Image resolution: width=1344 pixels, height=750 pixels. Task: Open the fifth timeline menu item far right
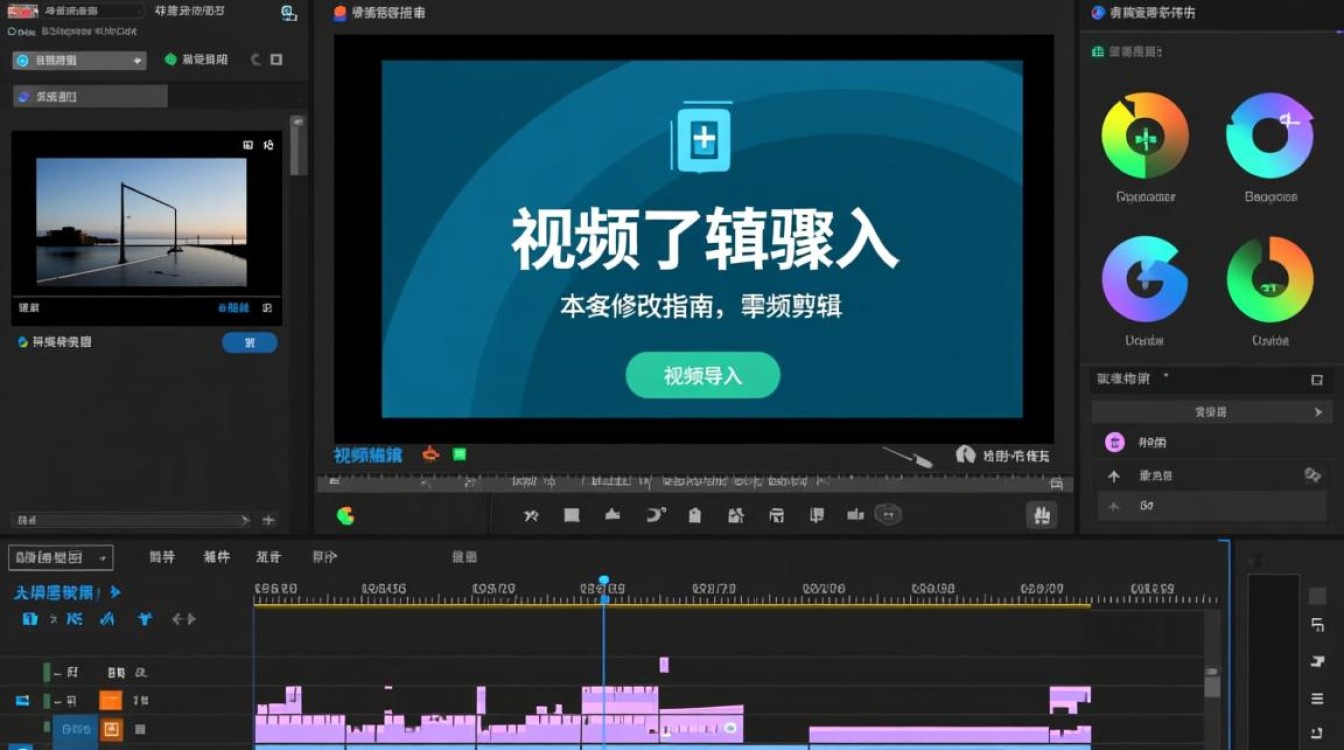[465, 557]
